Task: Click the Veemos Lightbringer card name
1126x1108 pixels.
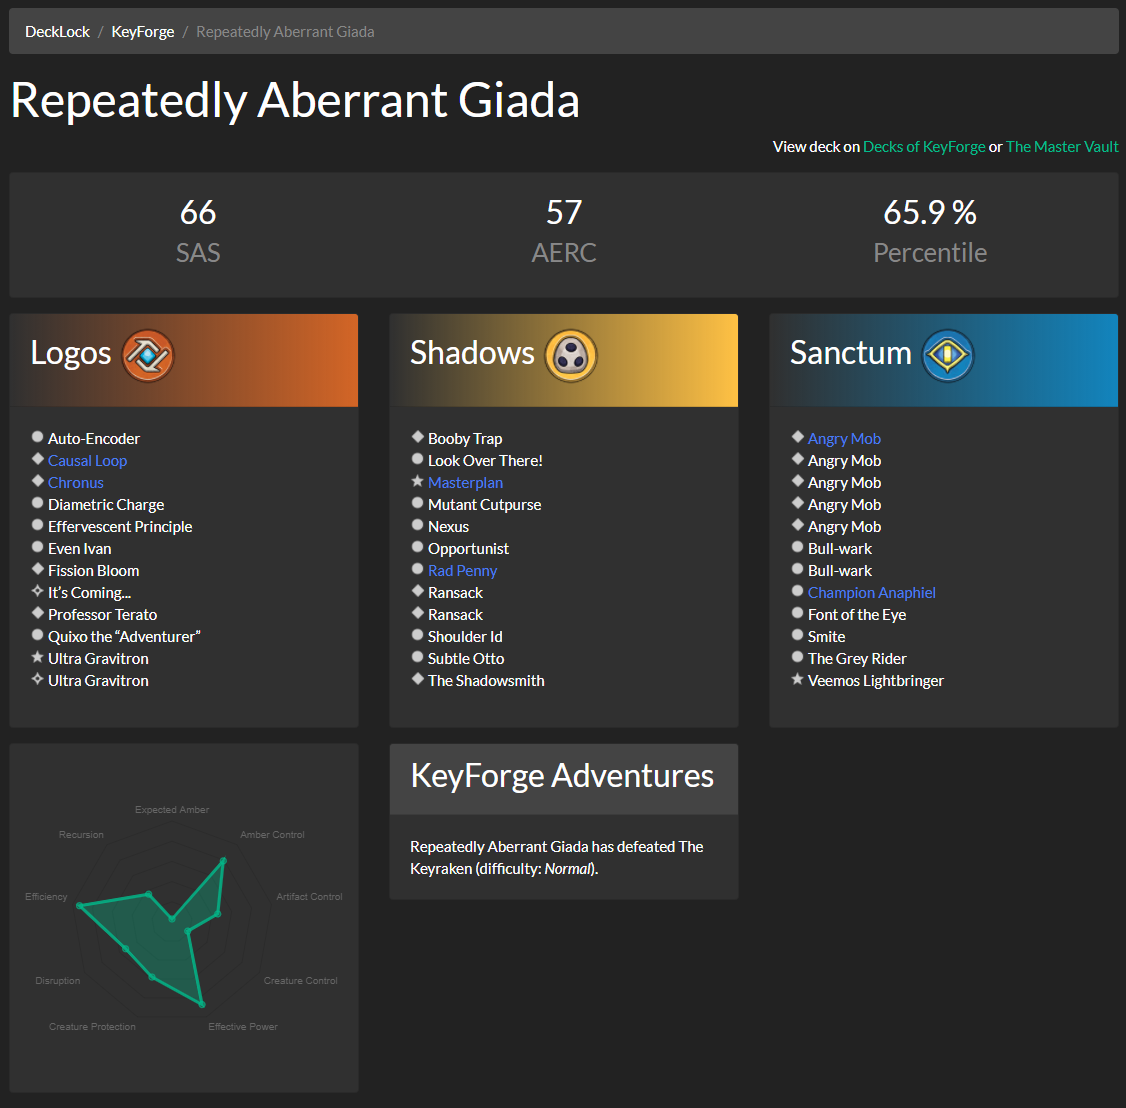Action: 876,681
